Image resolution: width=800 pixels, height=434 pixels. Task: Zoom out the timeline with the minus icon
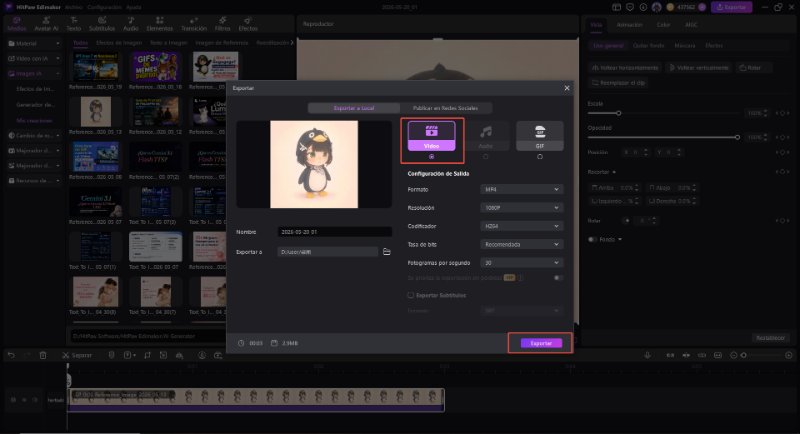[x=734, y=355]
